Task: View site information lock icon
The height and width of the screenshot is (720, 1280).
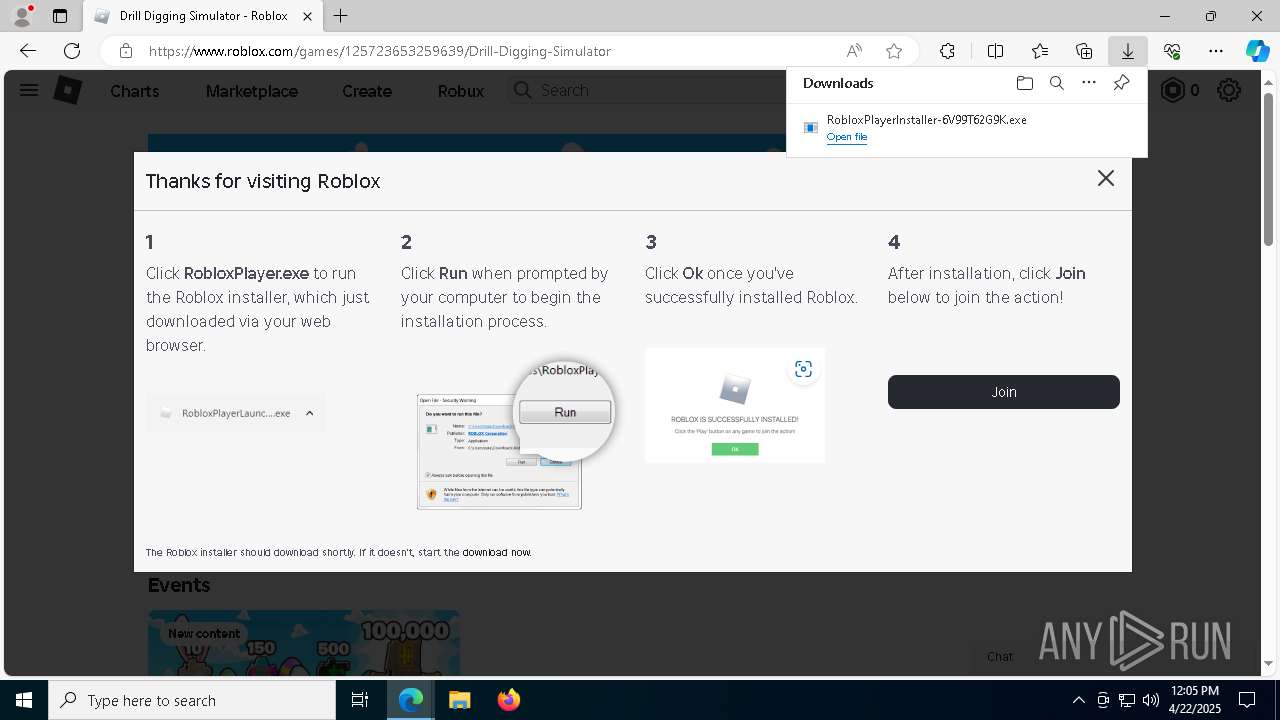Action: 126,51
